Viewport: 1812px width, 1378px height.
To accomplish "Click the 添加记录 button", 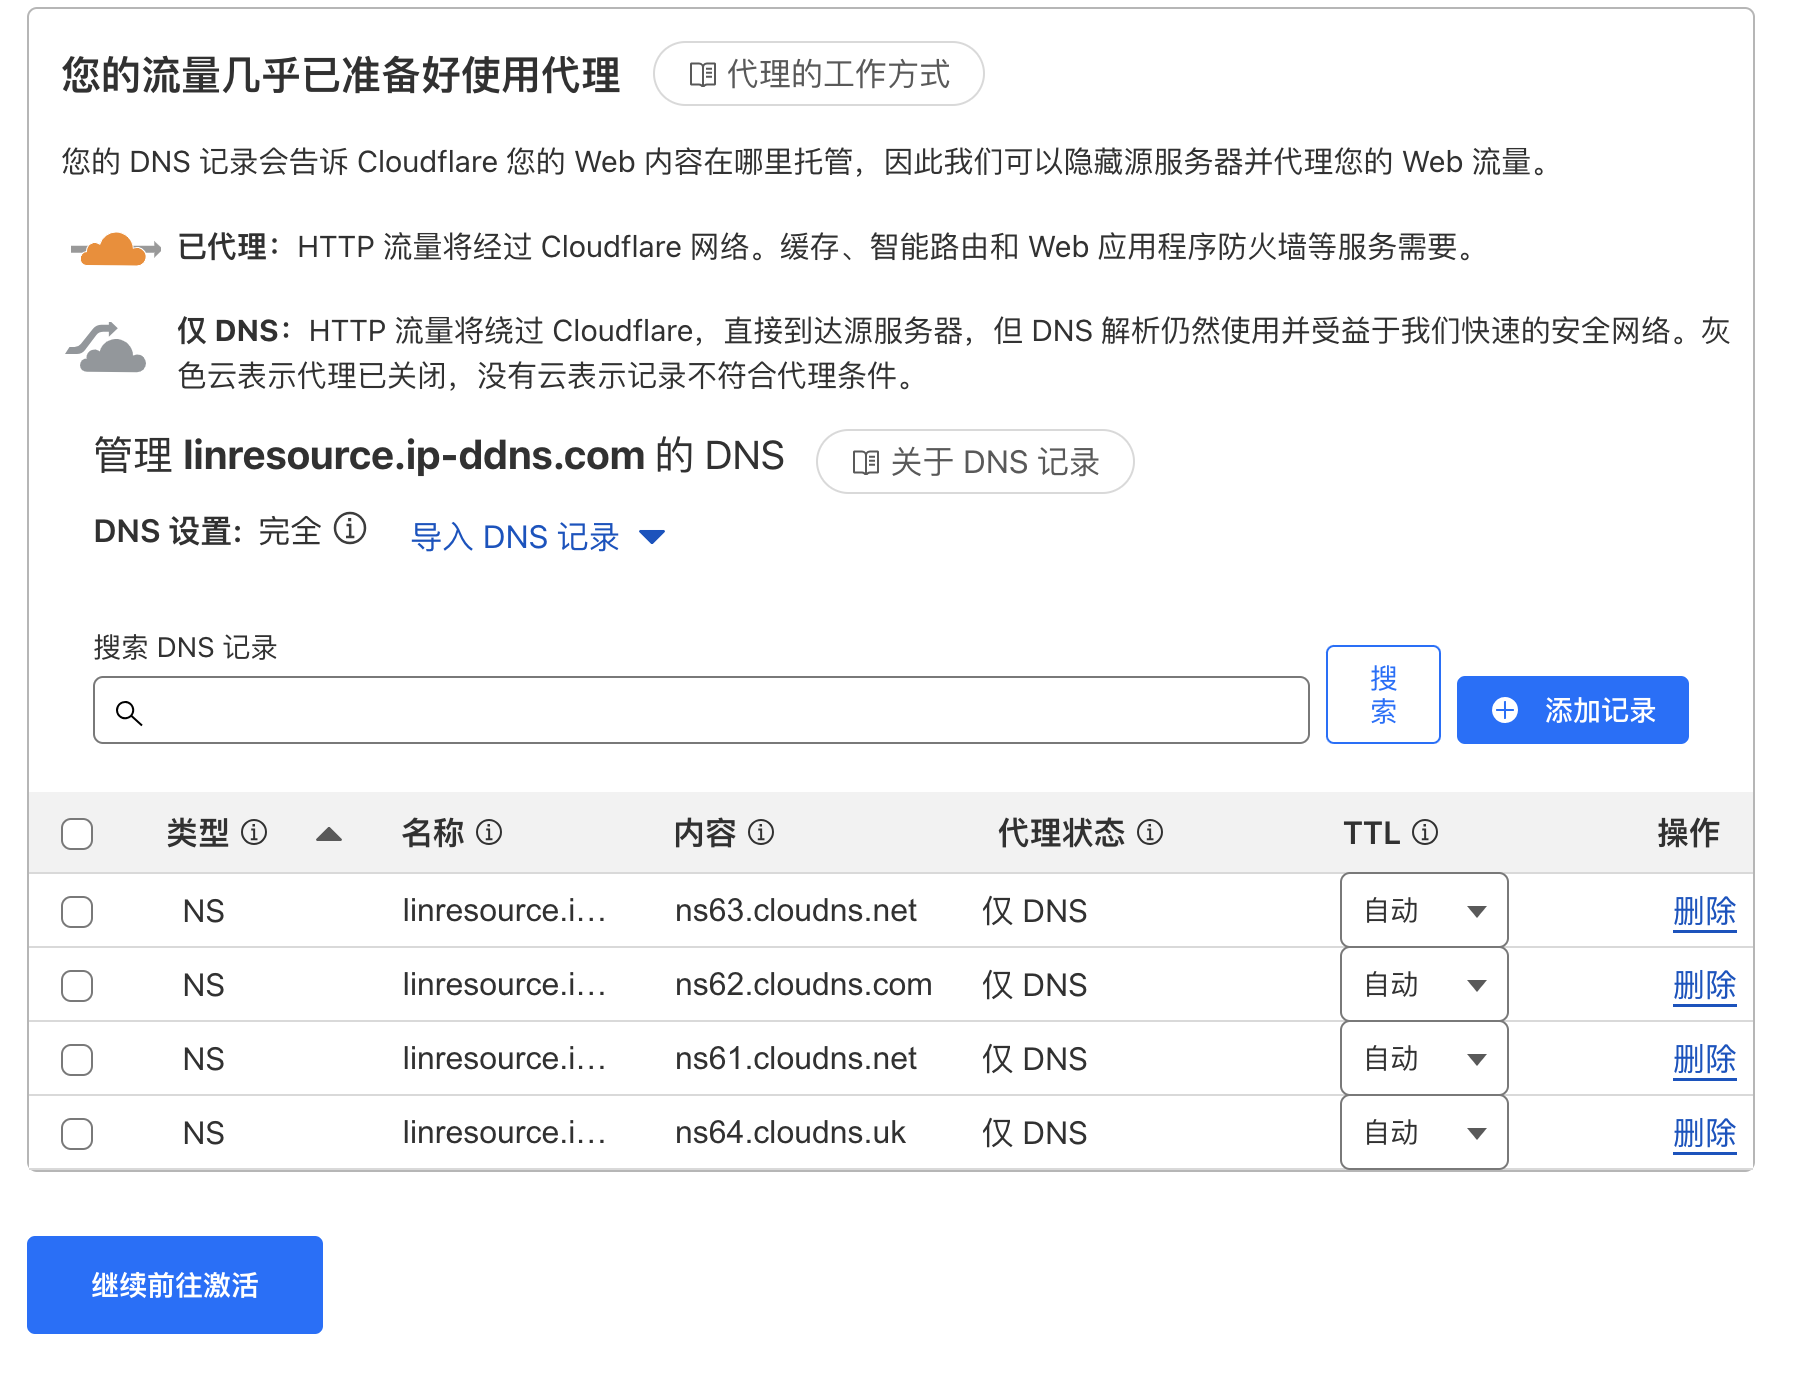I will (1573, 710).
